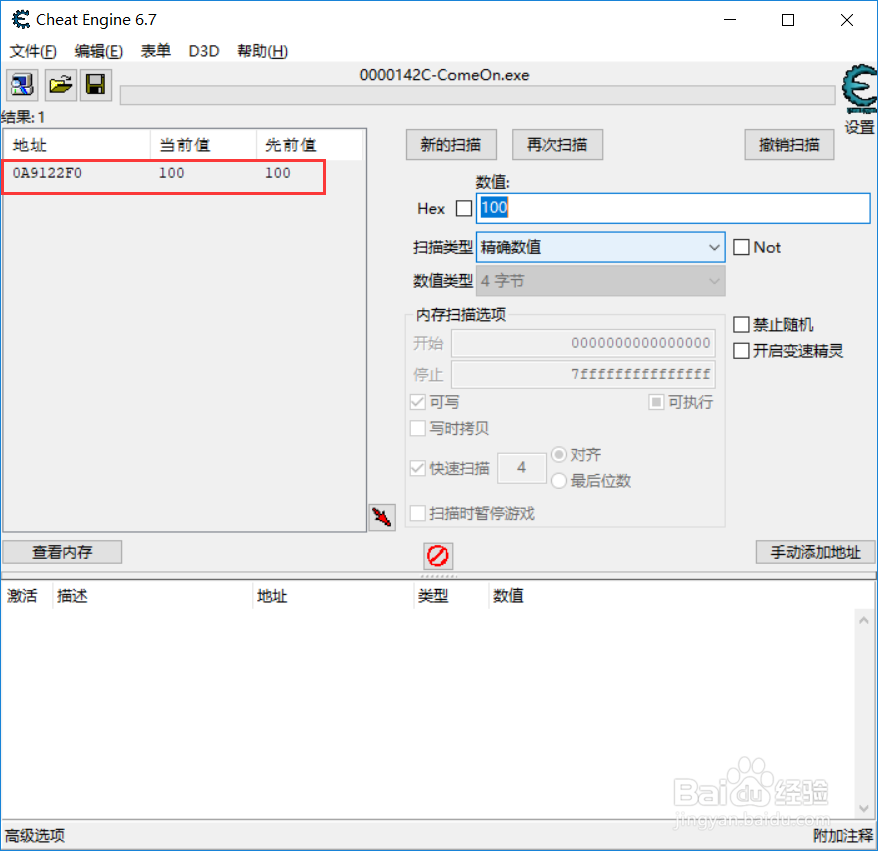
Task: Click the 停止 address field
Action: pyautogui.click(x=583, y=374)
